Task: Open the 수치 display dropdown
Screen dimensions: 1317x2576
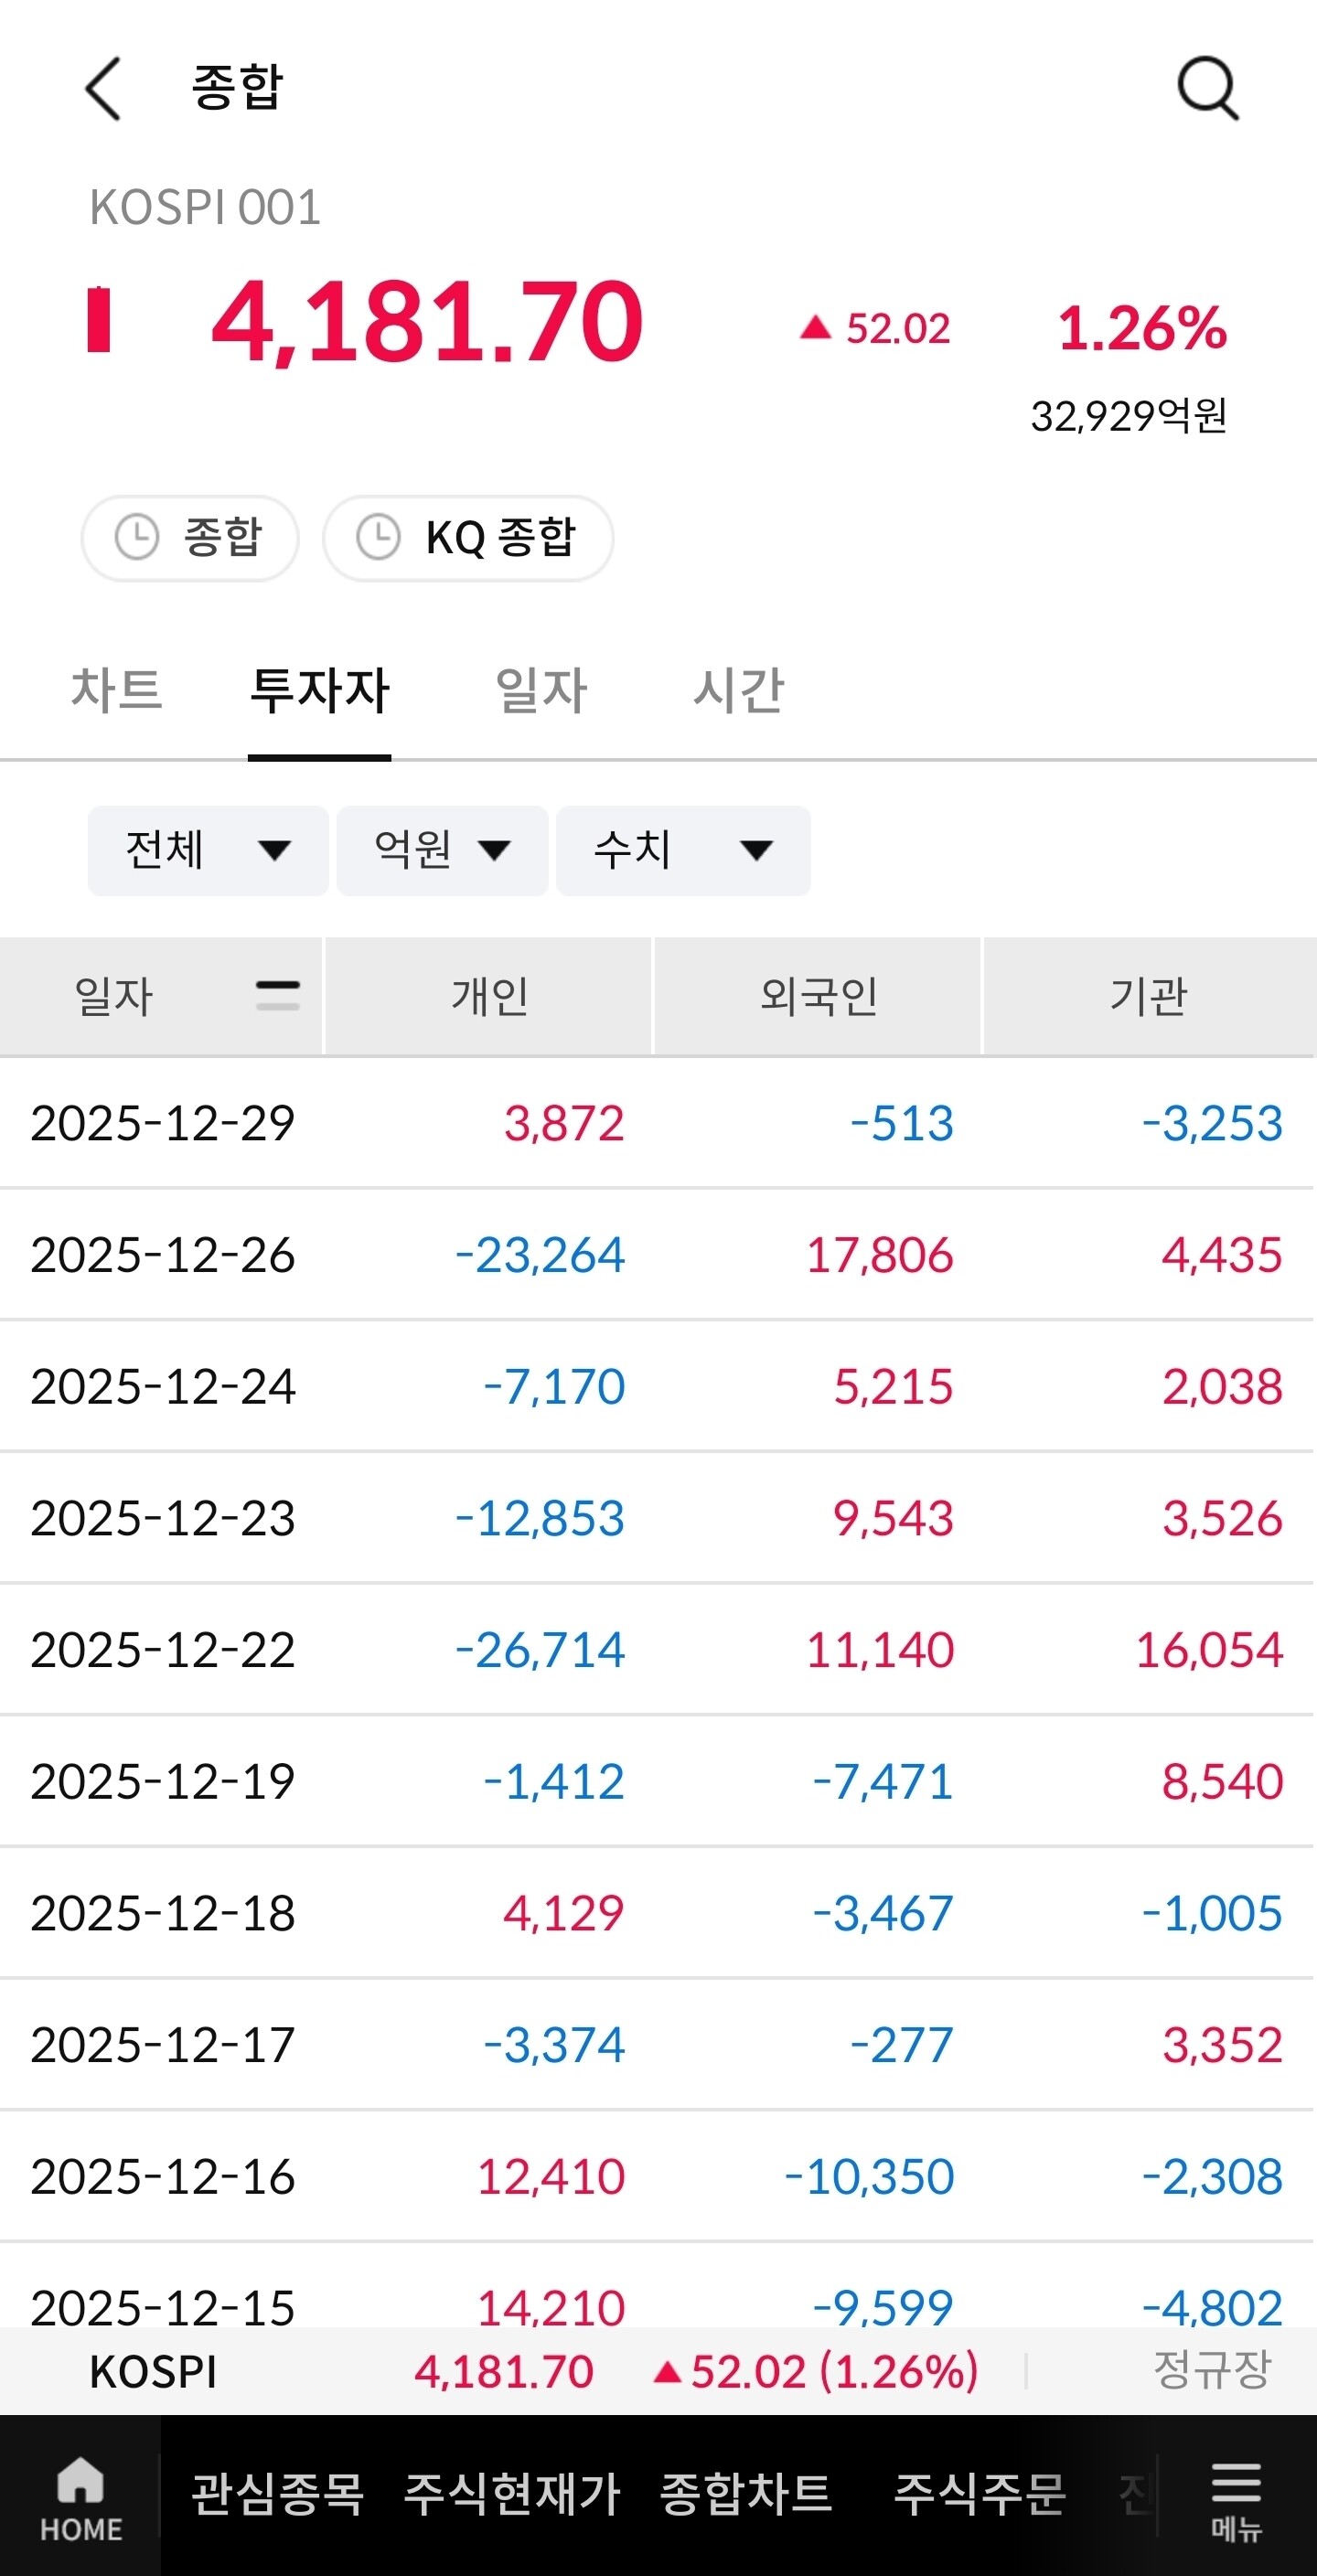Action: click(683, 850)
